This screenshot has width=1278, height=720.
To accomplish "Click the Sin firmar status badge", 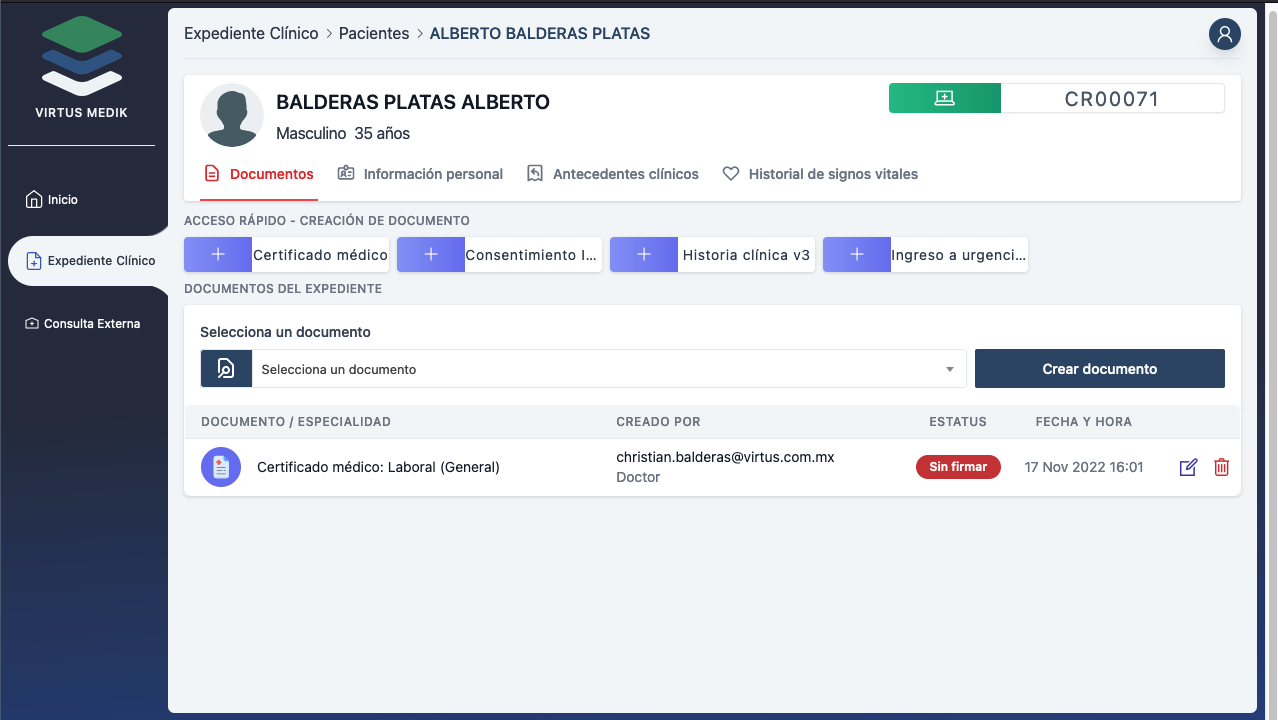I will 958,467.
